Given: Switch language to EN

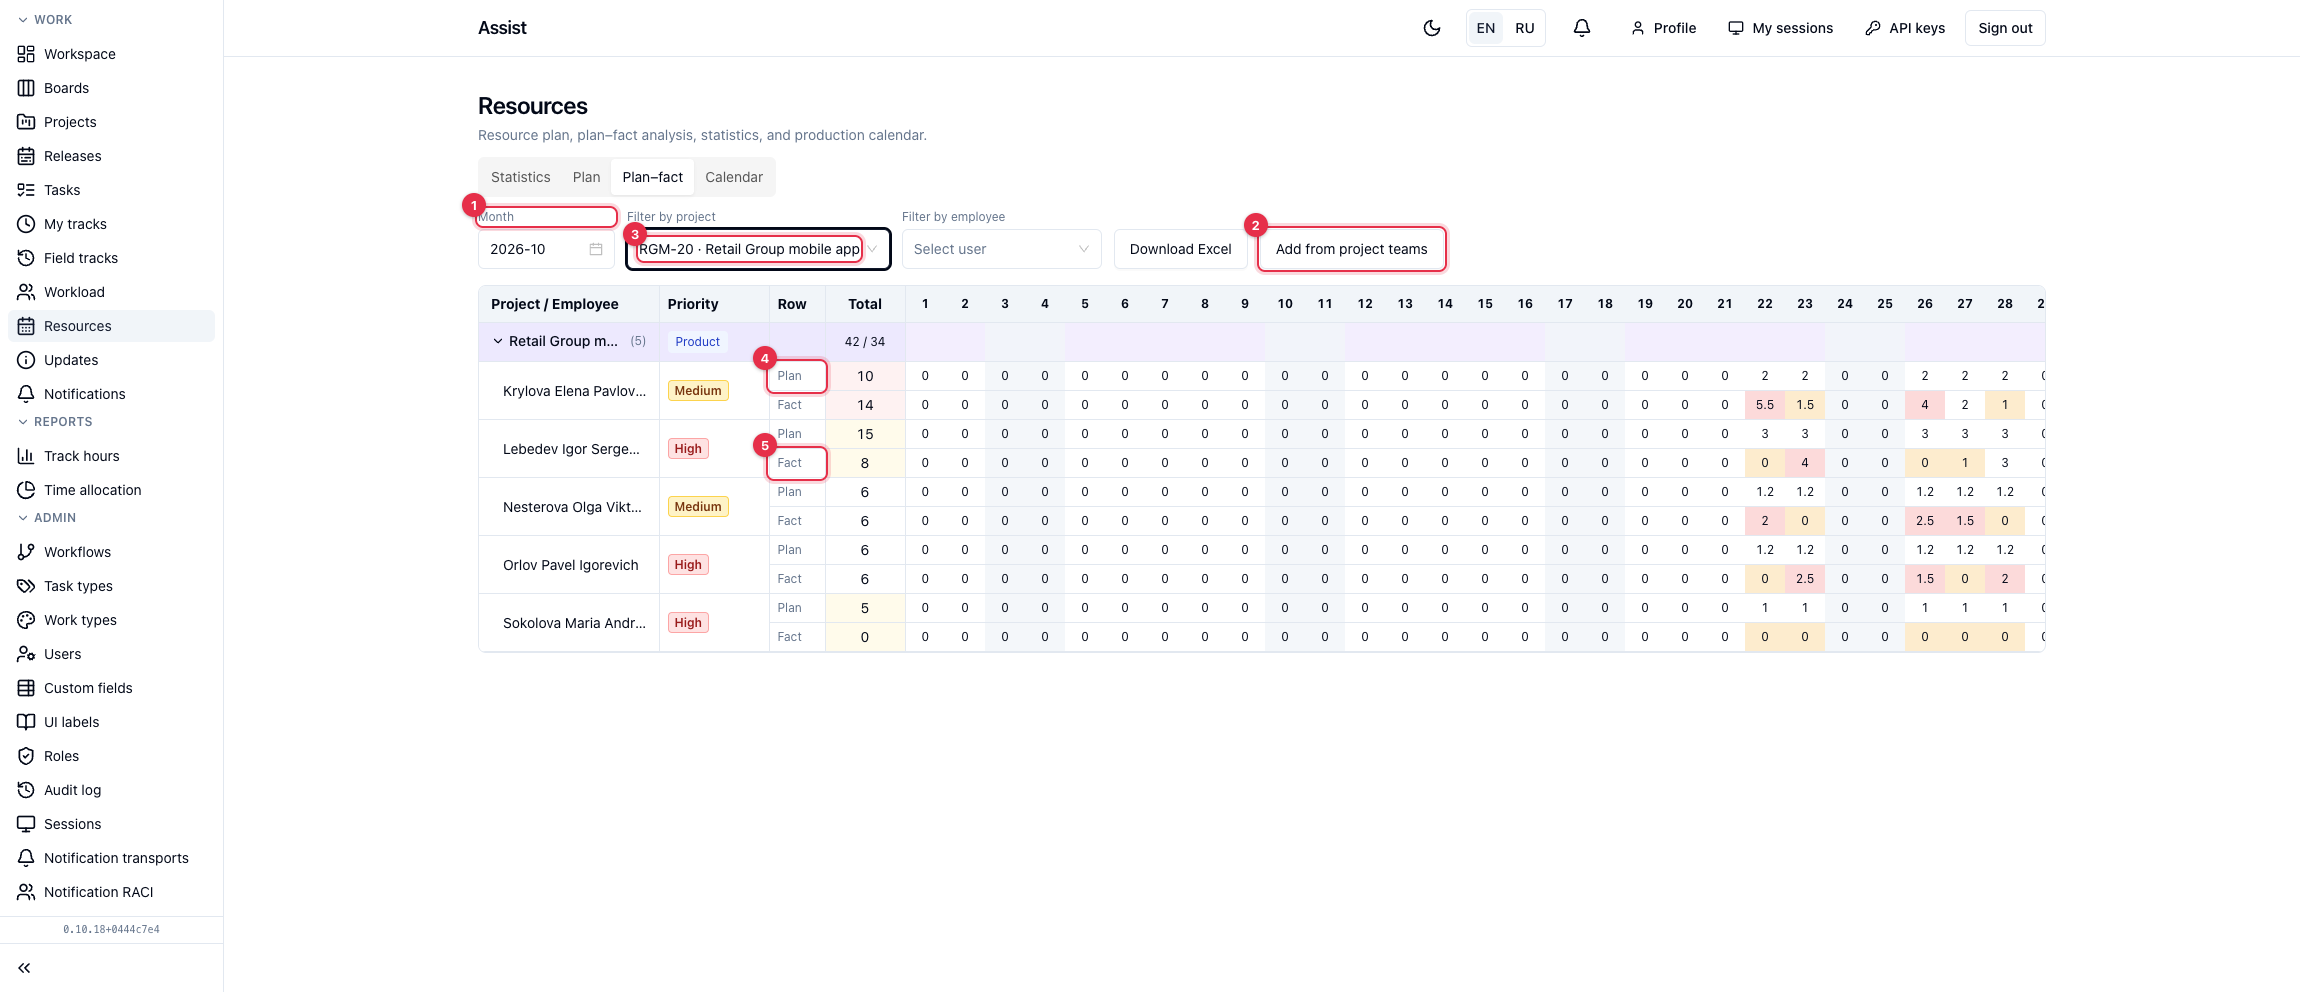Looking at the screenshot, I should pyautogui.click(x=1486, y=28).
